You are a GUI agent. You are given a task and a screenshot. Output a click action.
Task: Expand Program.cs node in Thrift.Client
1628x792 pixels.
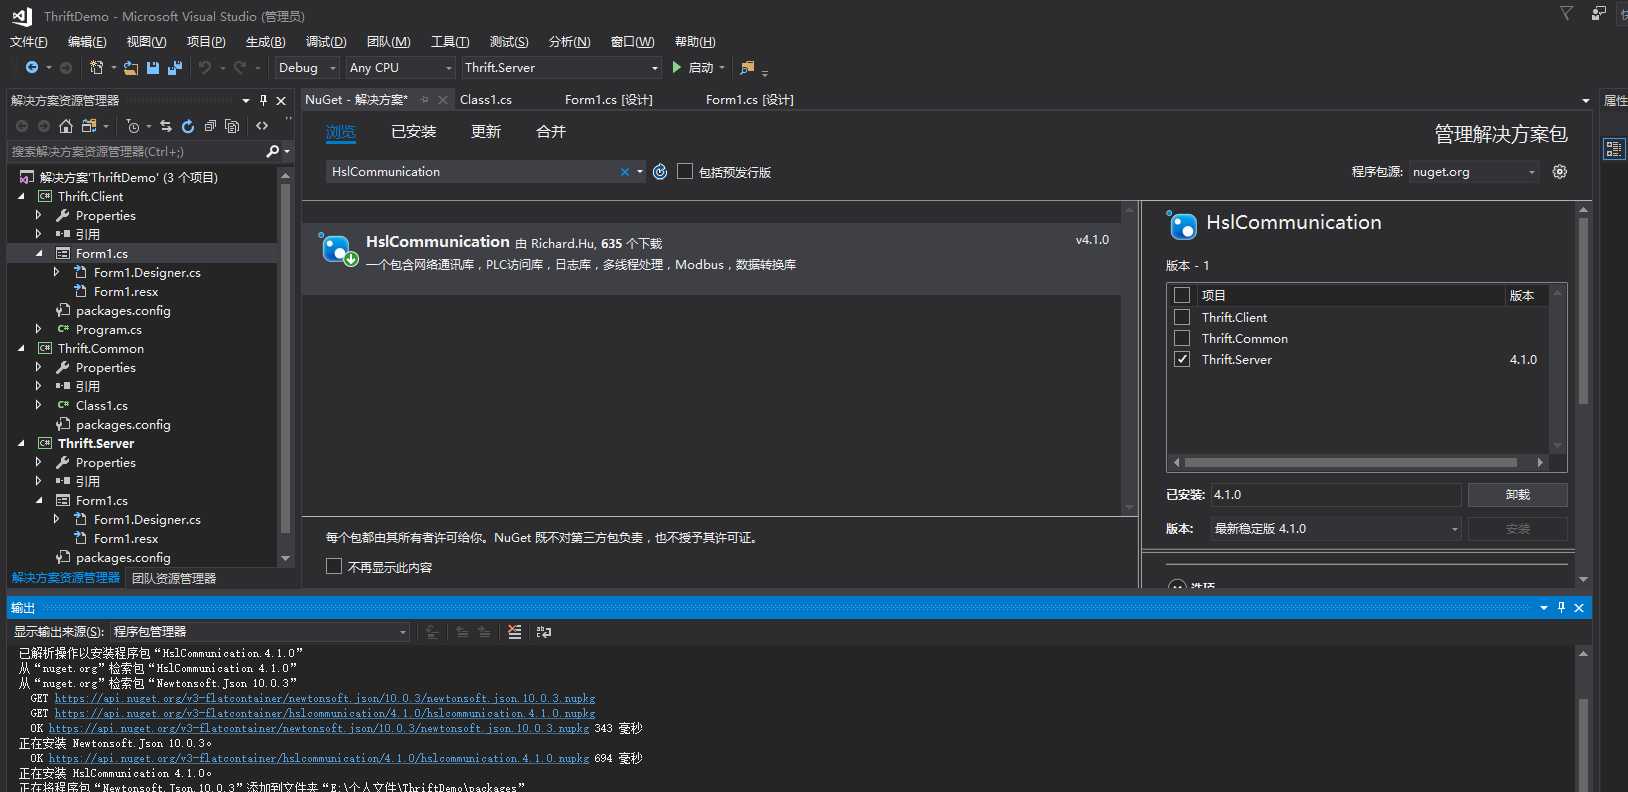pyautogui.click(x=39, y=329)
